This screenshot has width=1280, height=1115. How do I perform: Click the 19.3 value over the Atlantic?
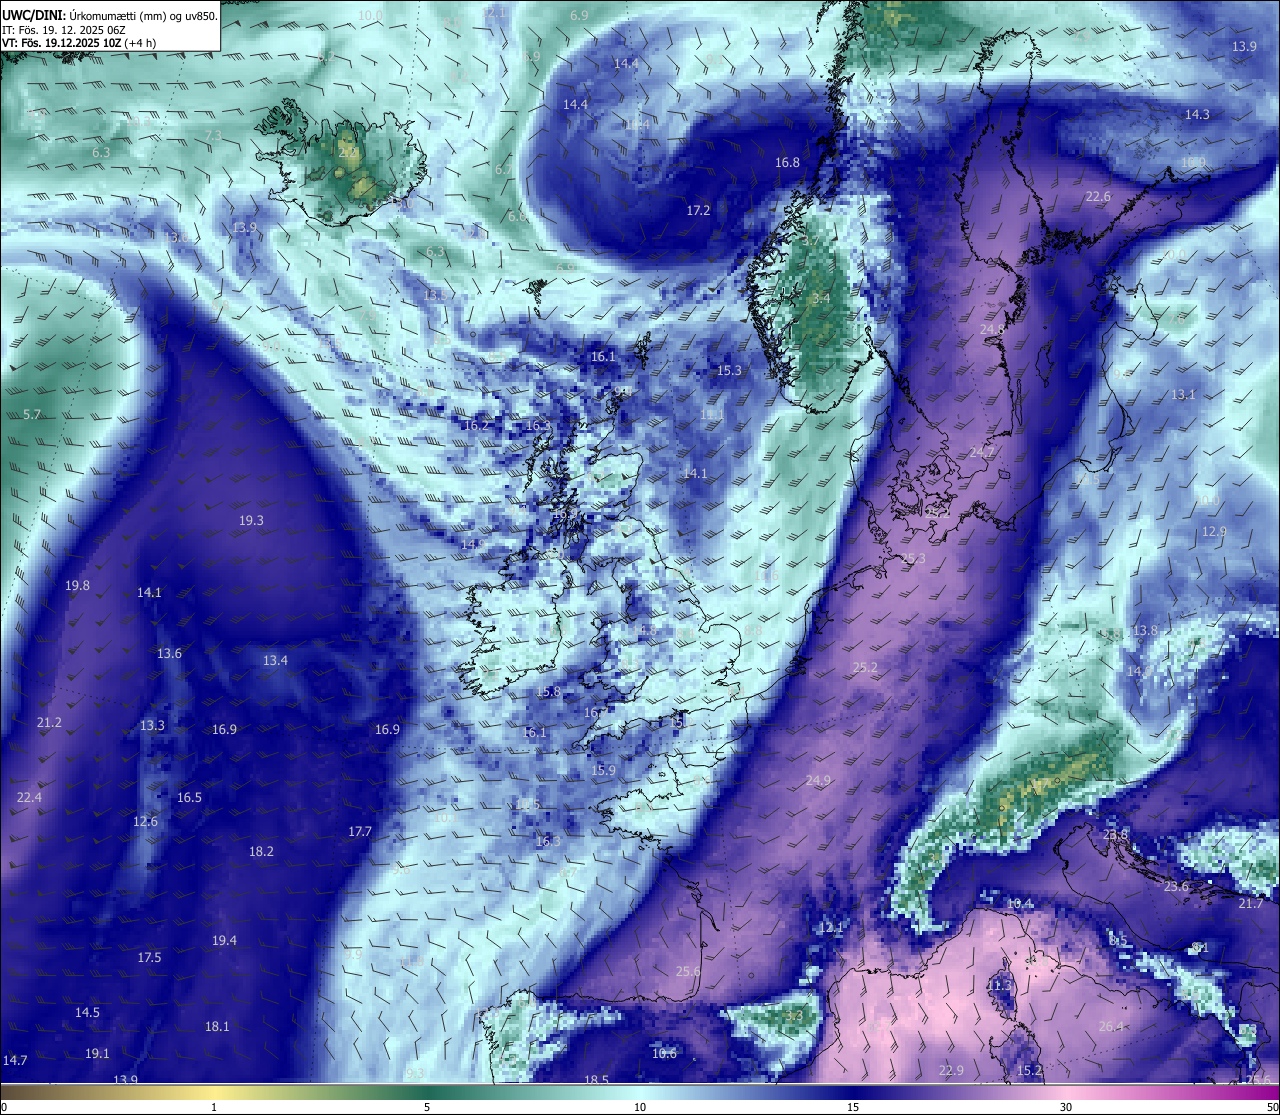[x=251, y=520]
